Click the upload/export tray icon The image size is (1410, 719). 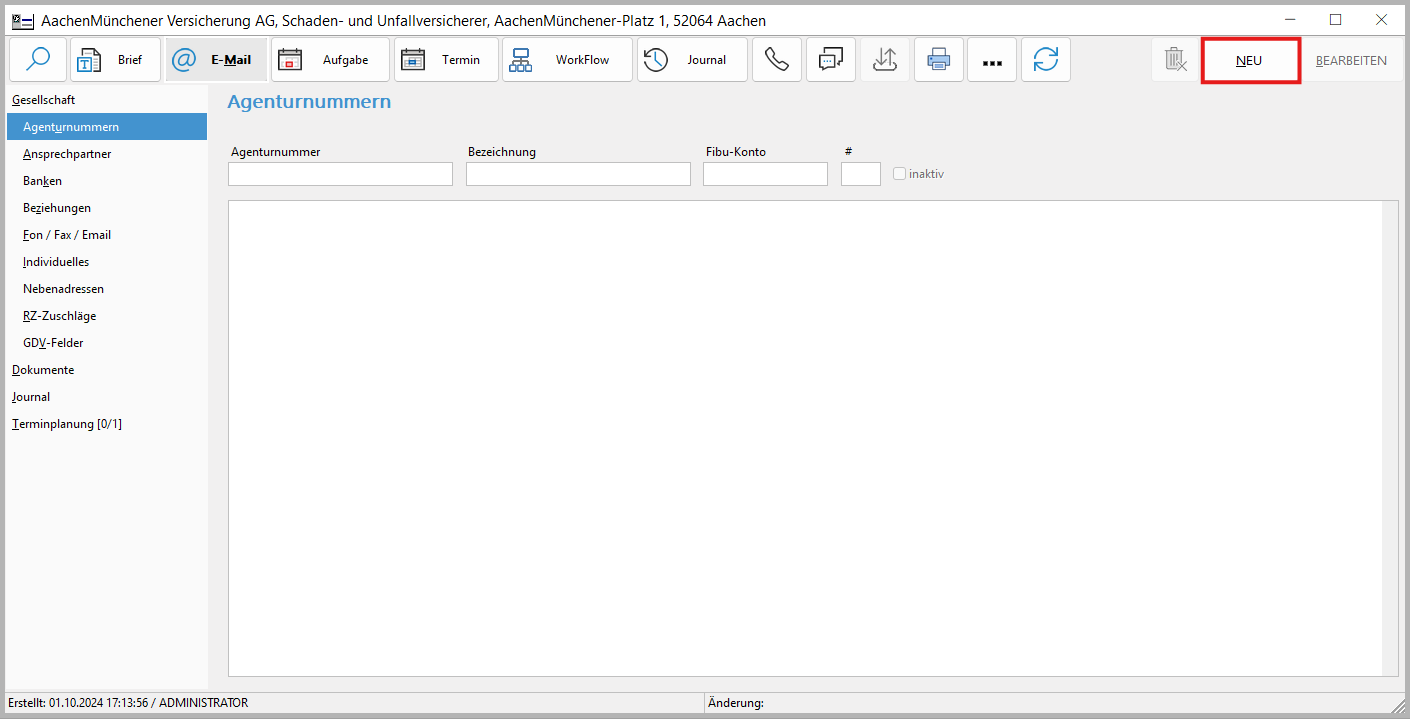tap(885, 60)
